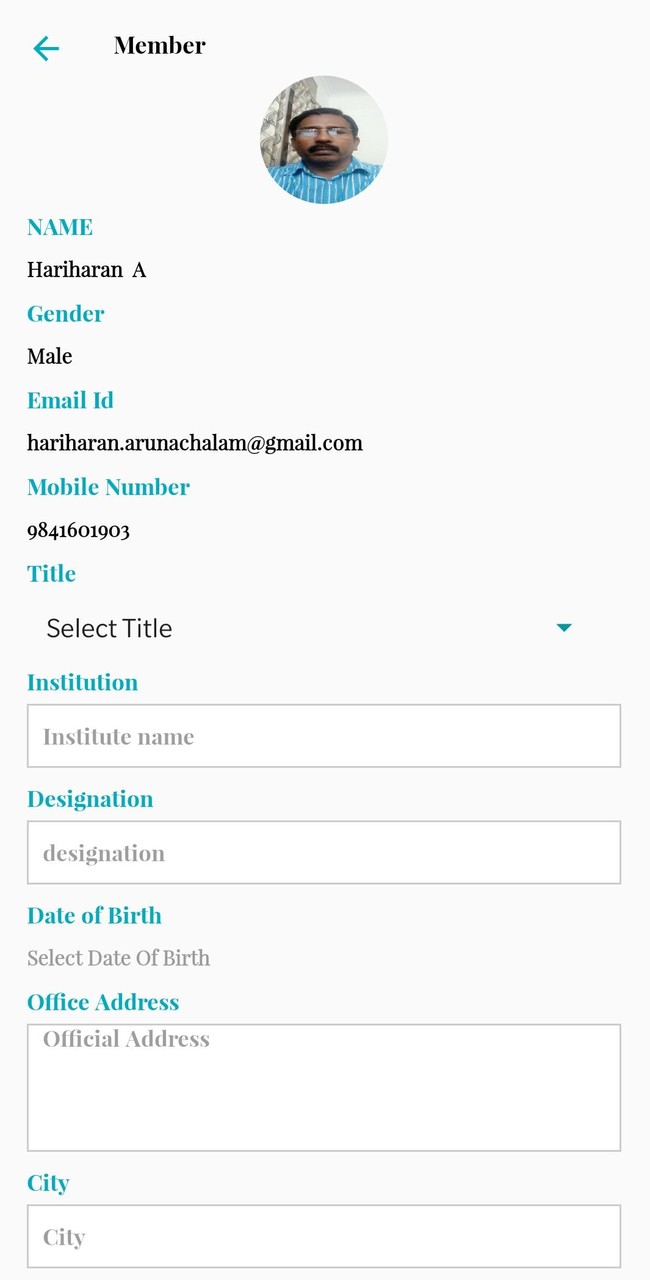Image resolution: width=650 pixels, height=1280 pixels.
Task: Tap the Member header title
Action: tap(160, 46)
